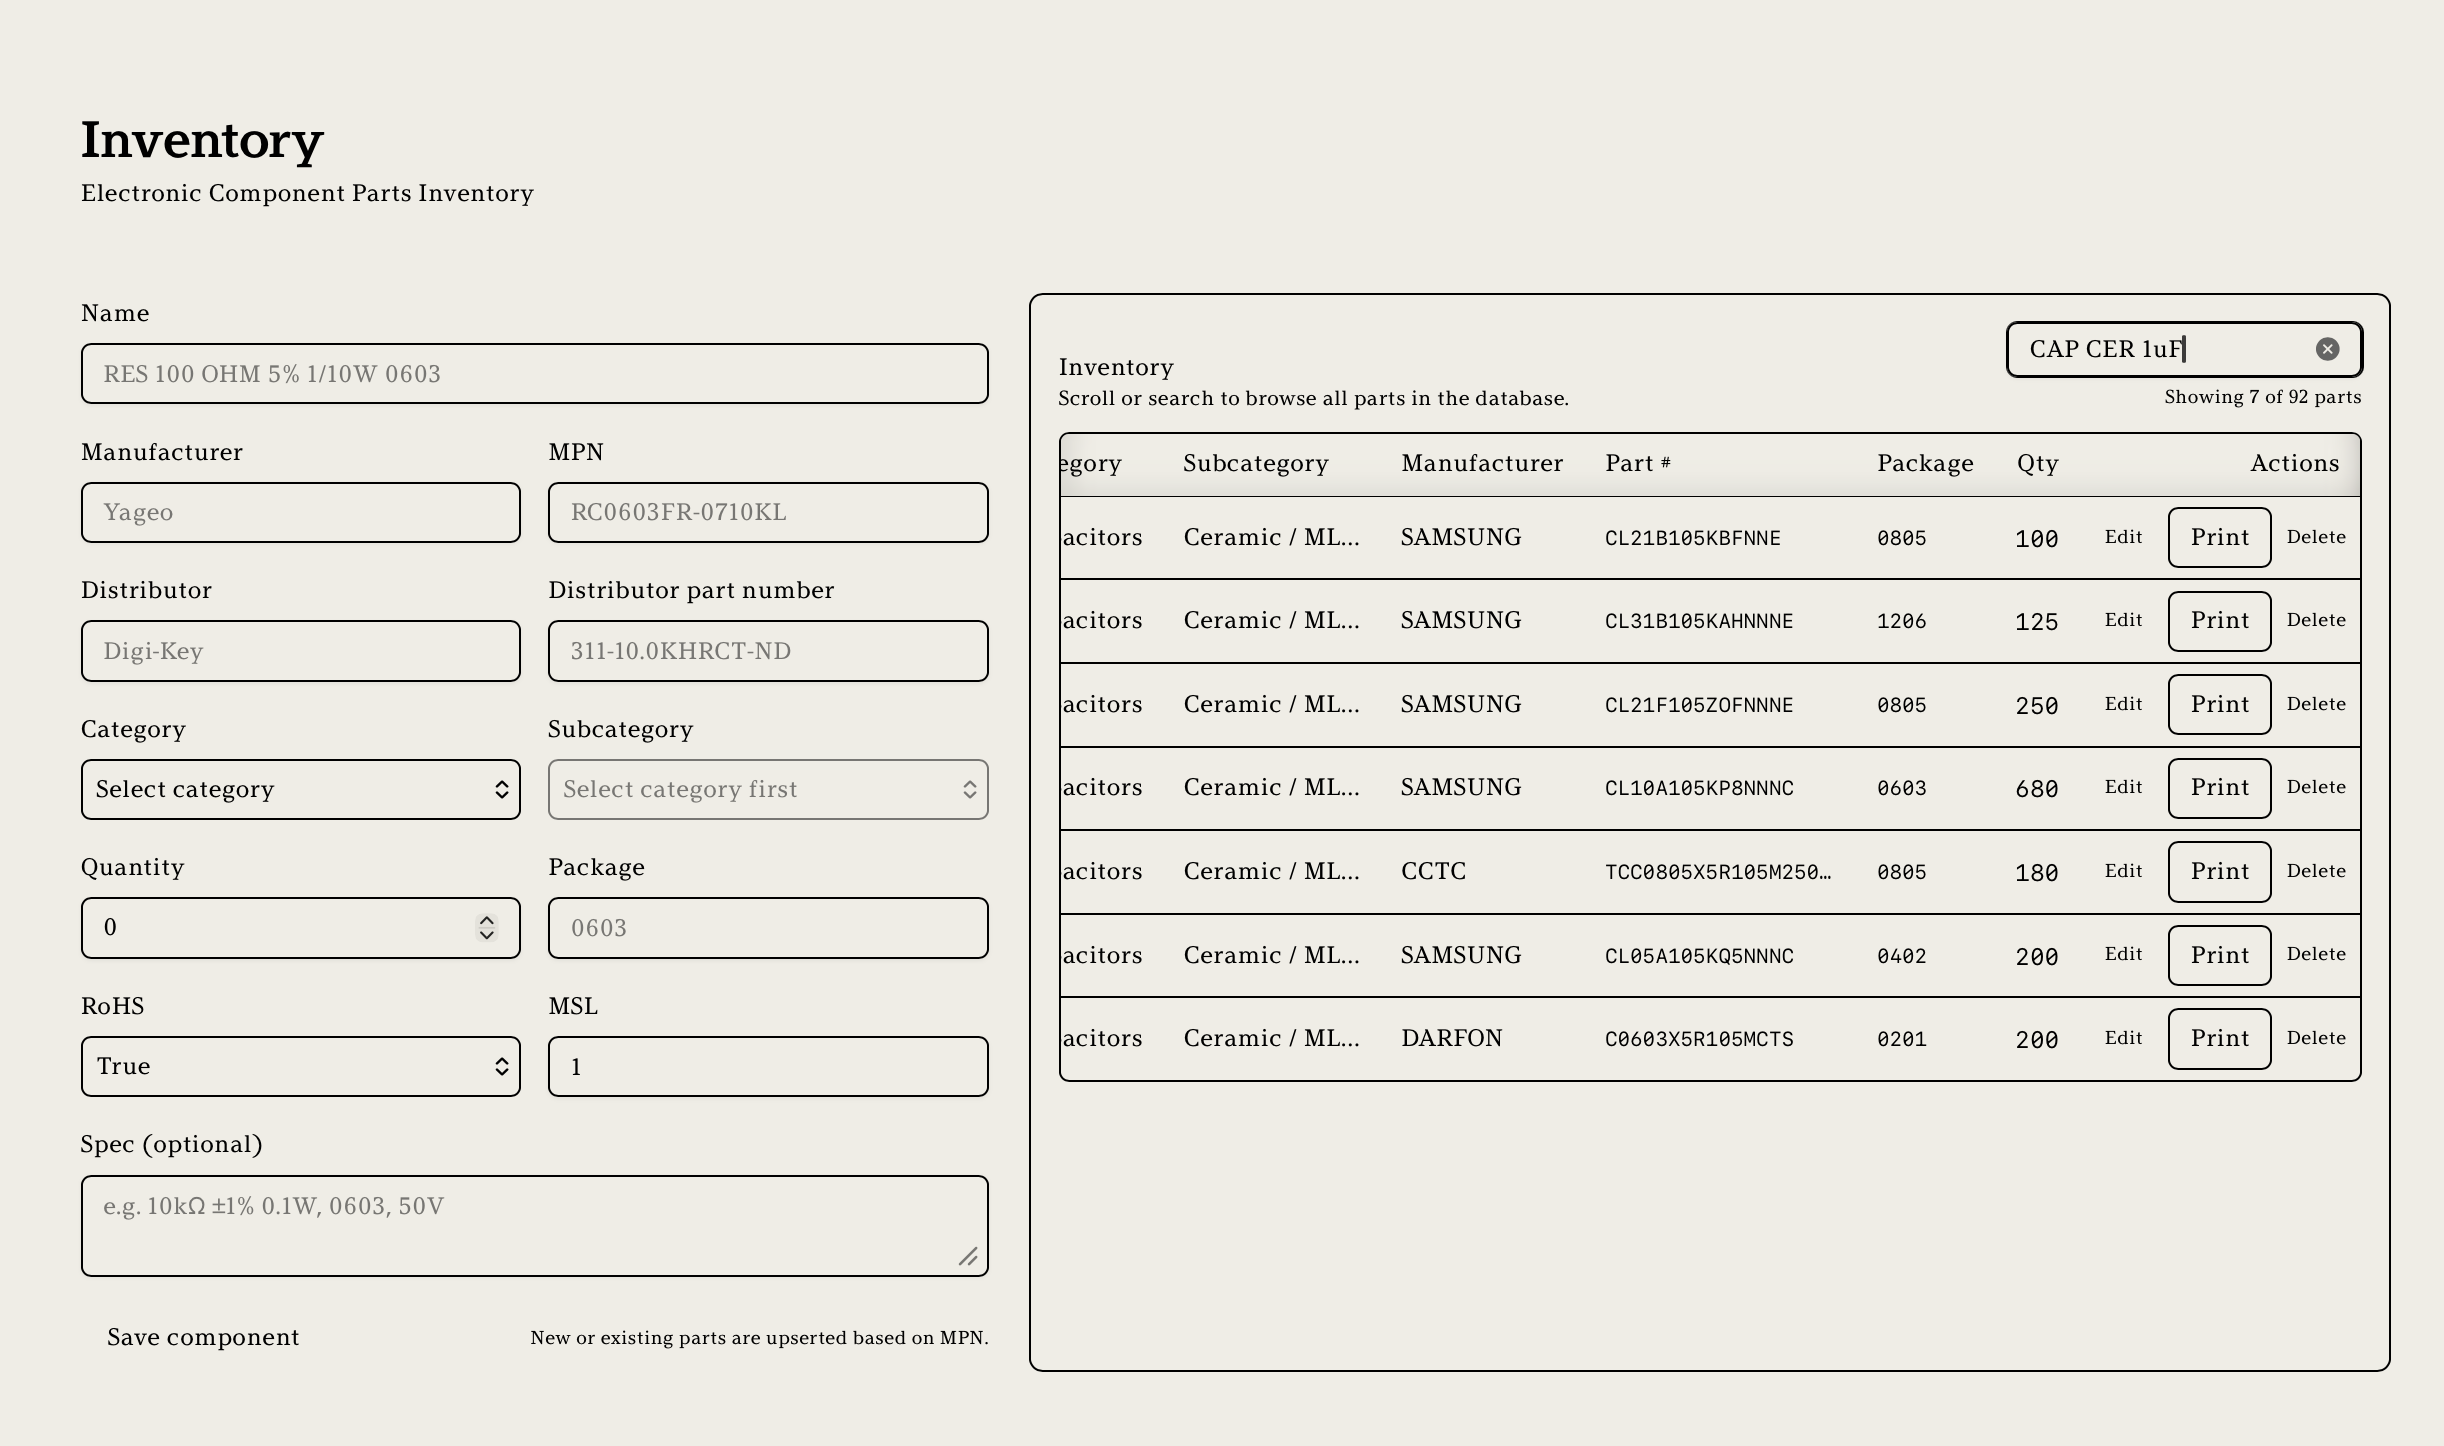Click the Part # column header
This screenshot has width=2444, height=1446.
click(1638, 463)
